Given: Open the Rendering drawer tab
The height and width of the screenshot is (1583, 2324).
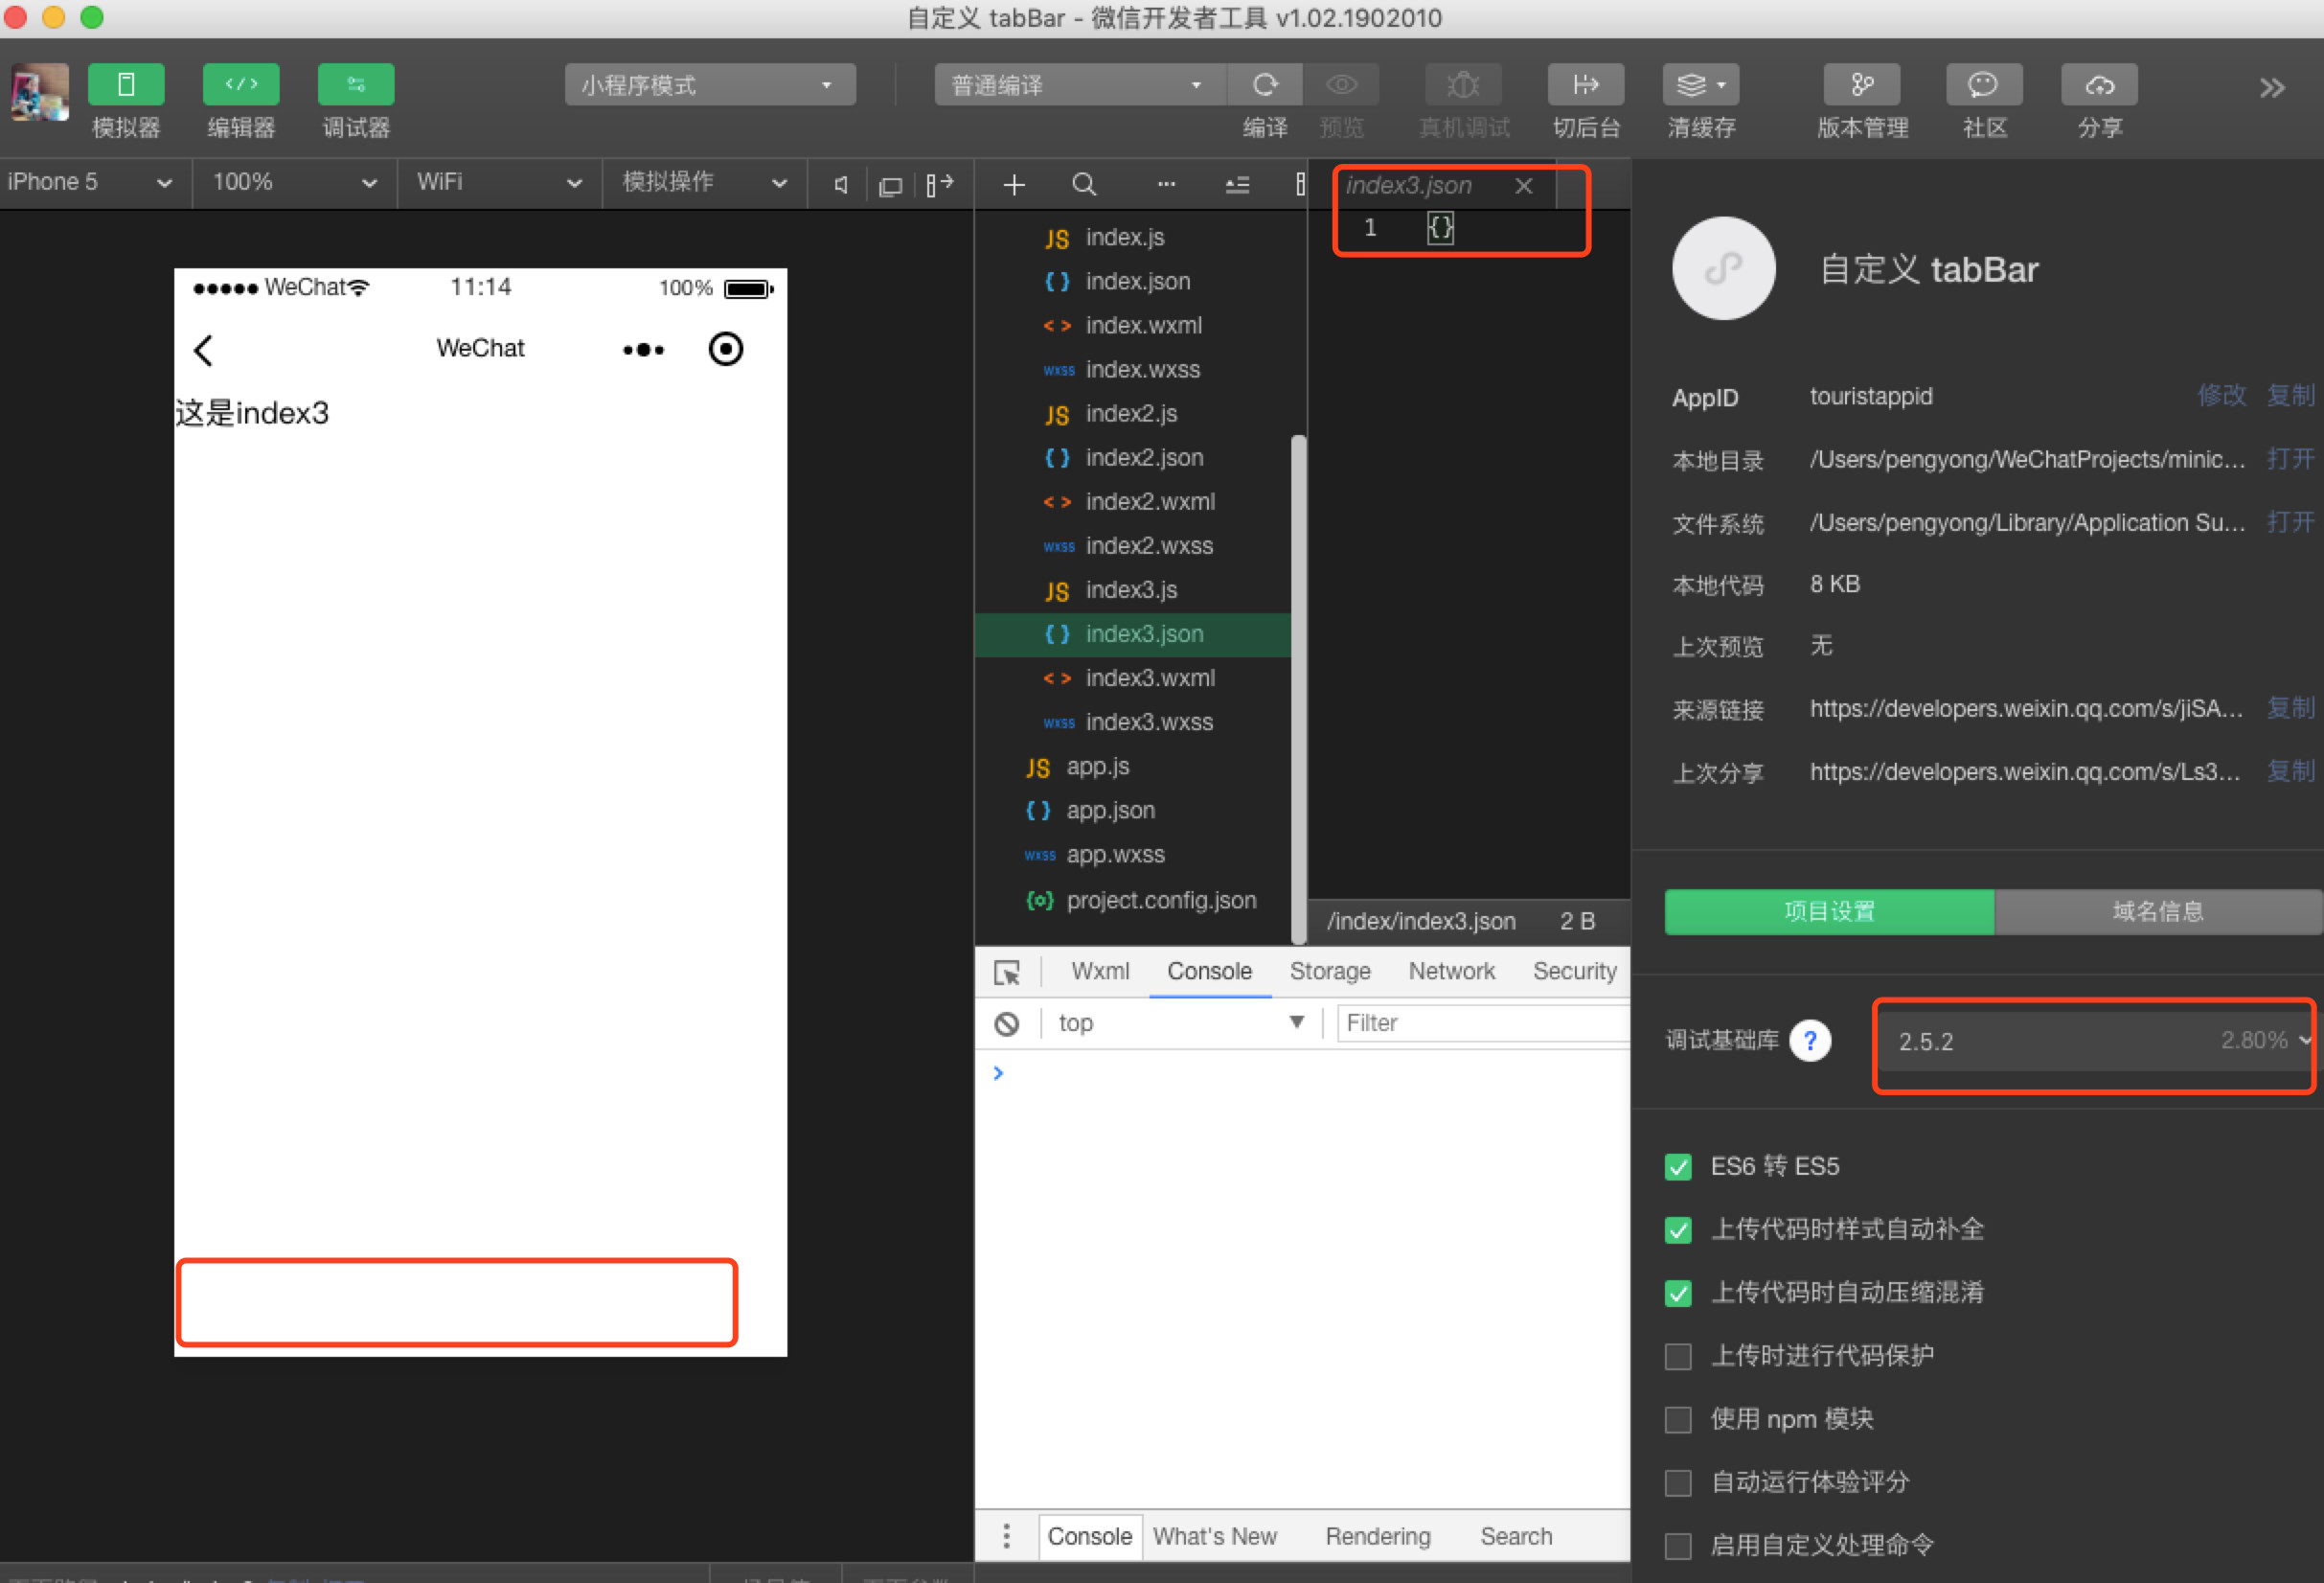Looking at the screenshot, I should click(x=1378, y=1536).
